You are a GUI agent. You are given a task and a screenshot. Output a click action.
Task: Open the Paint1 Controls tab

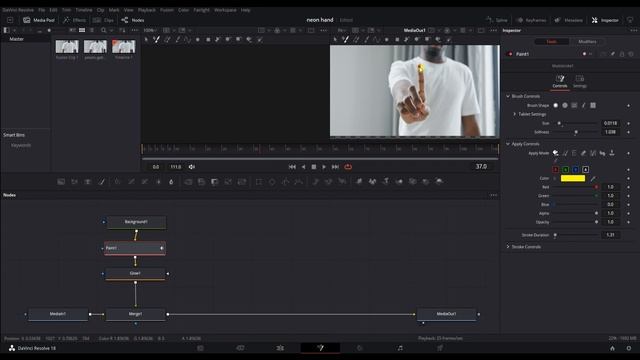click(560, 81)
